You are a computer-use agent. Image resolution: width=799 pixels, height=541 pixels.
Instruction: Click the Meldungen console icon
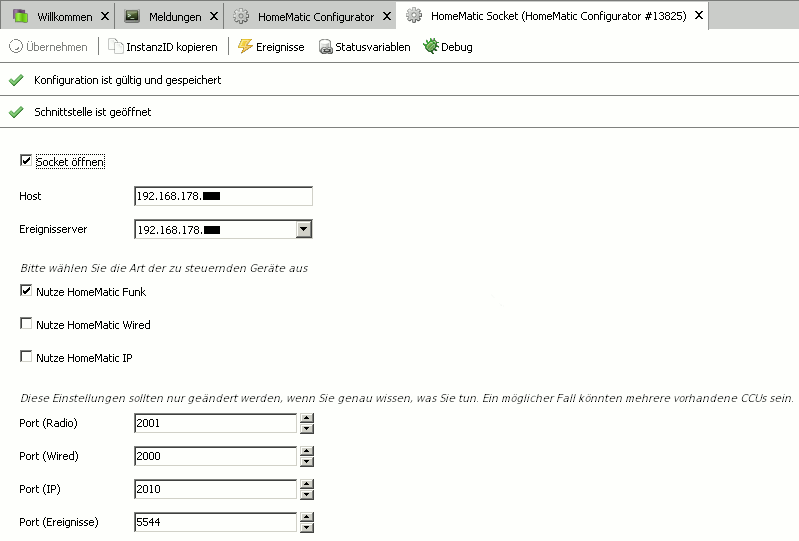(x=132, y=16)
